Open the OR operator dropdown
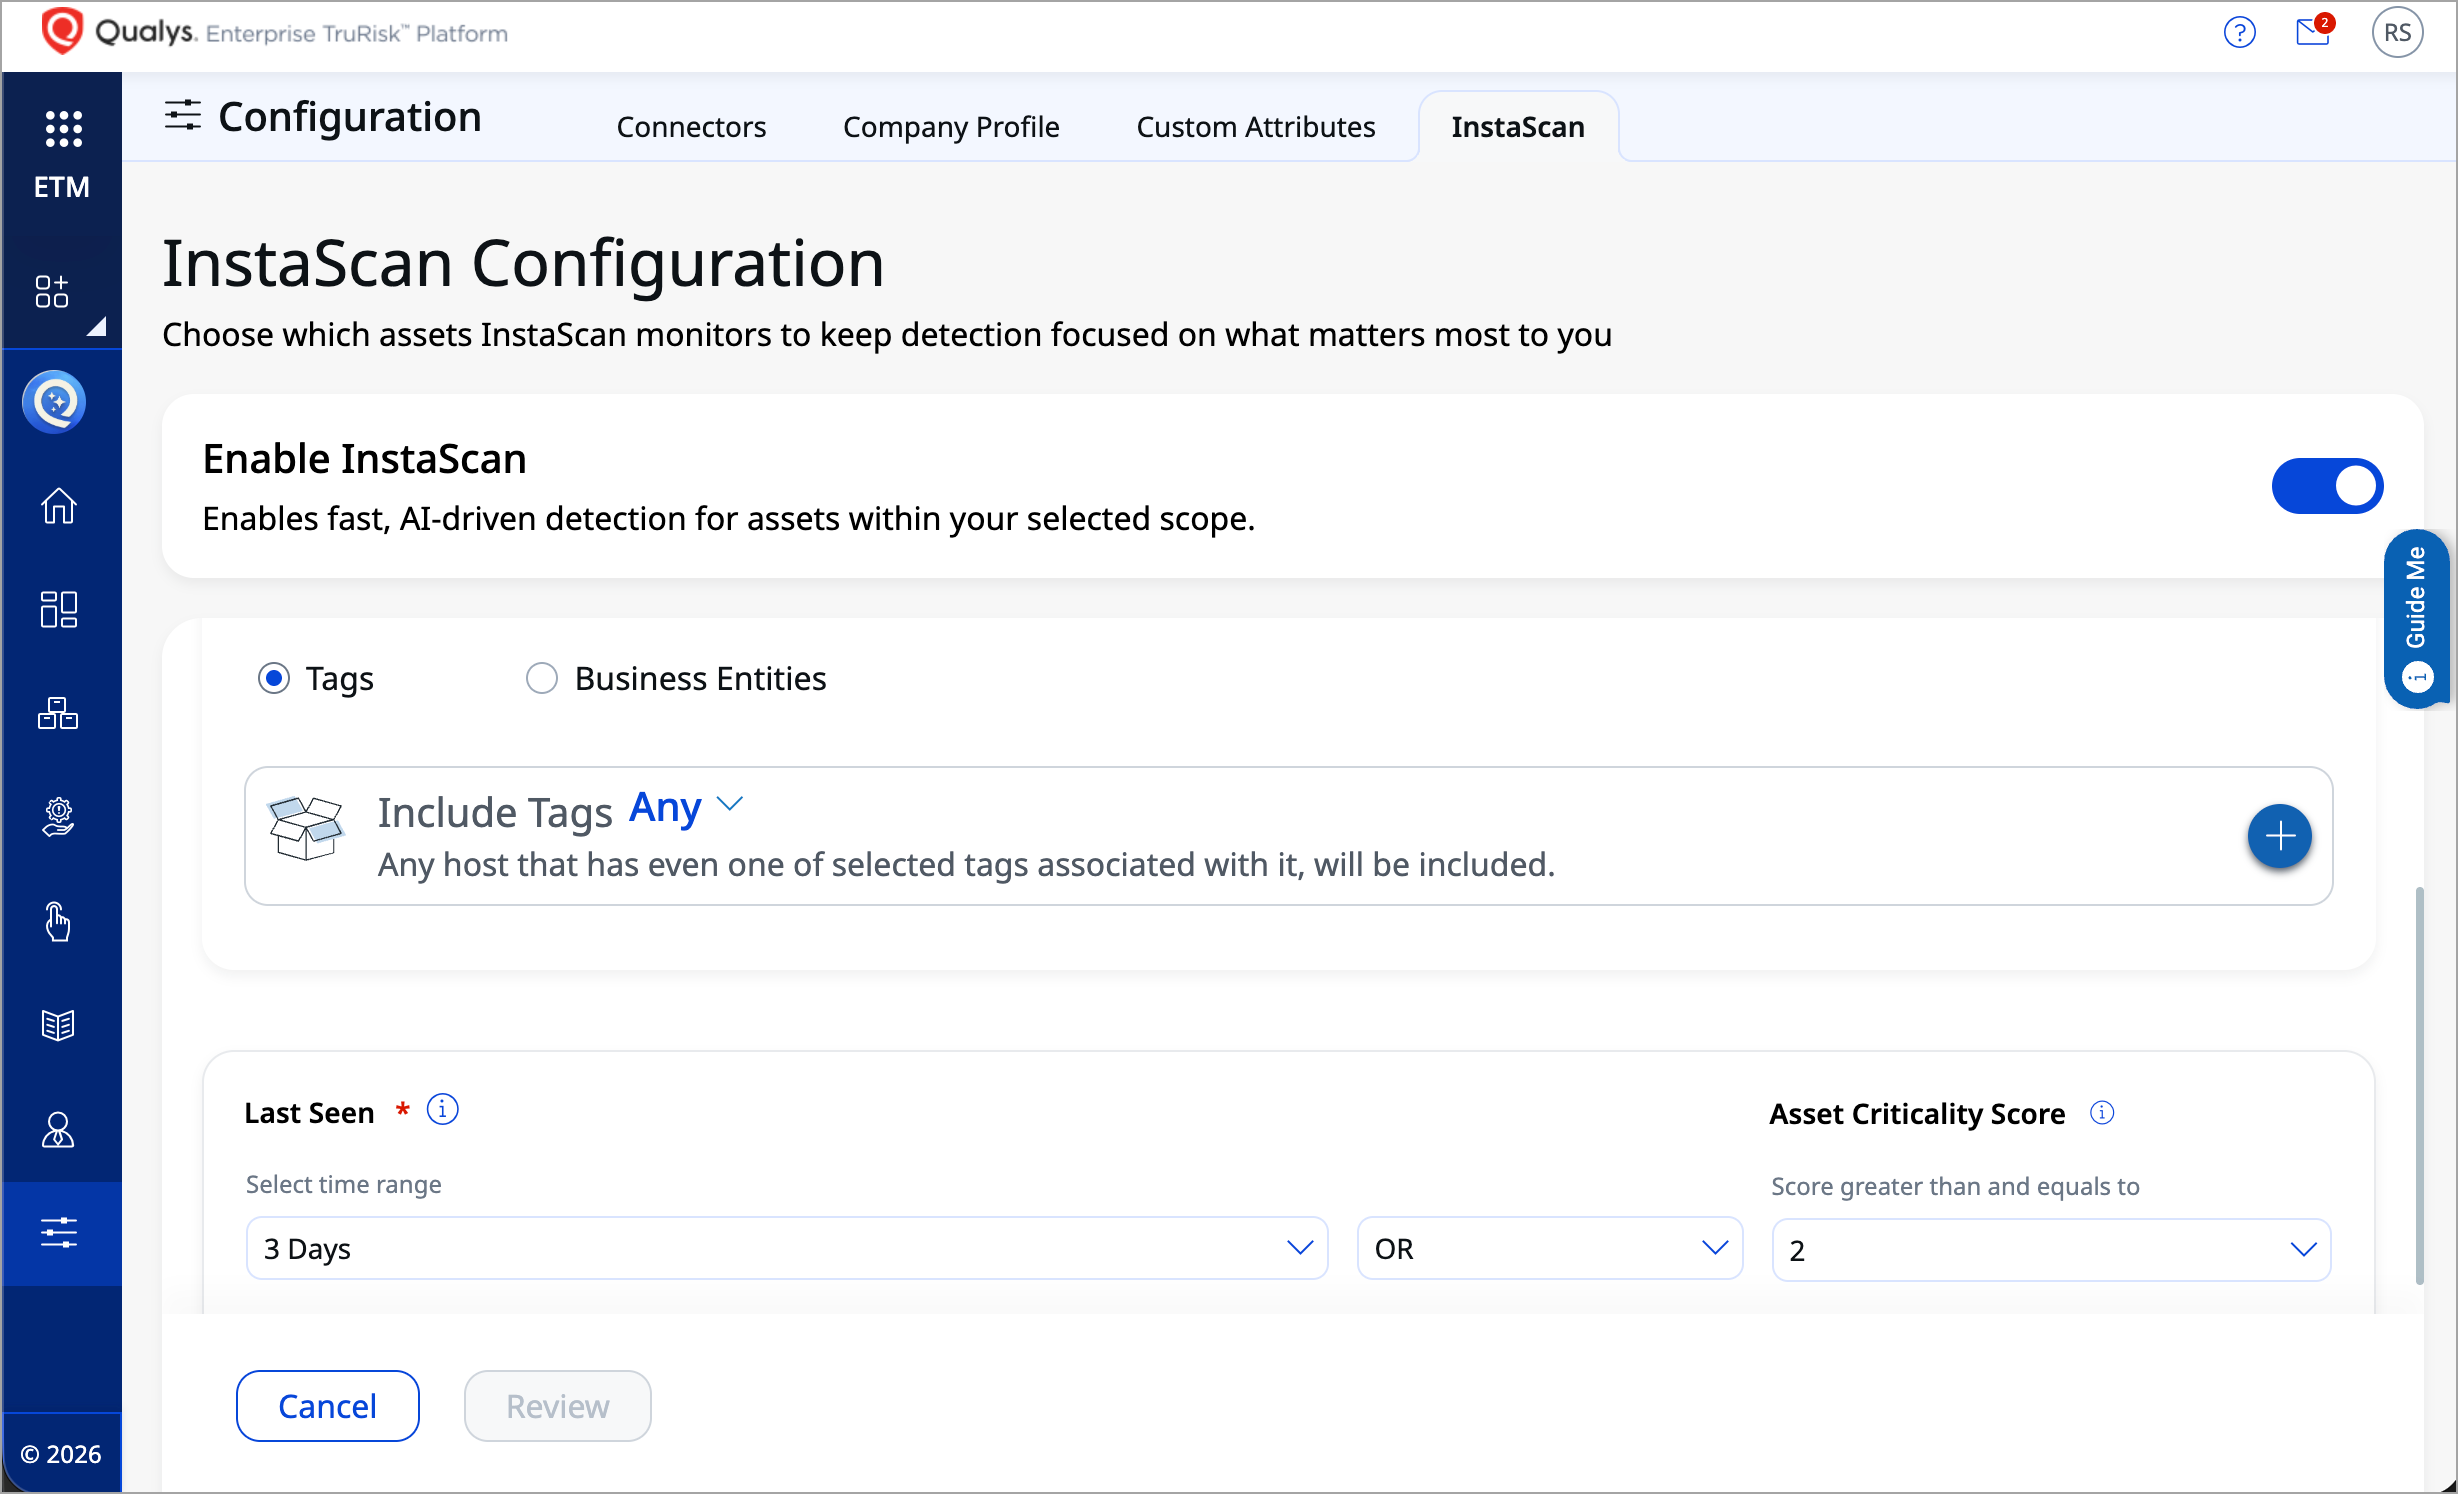 [1550, 1248]
